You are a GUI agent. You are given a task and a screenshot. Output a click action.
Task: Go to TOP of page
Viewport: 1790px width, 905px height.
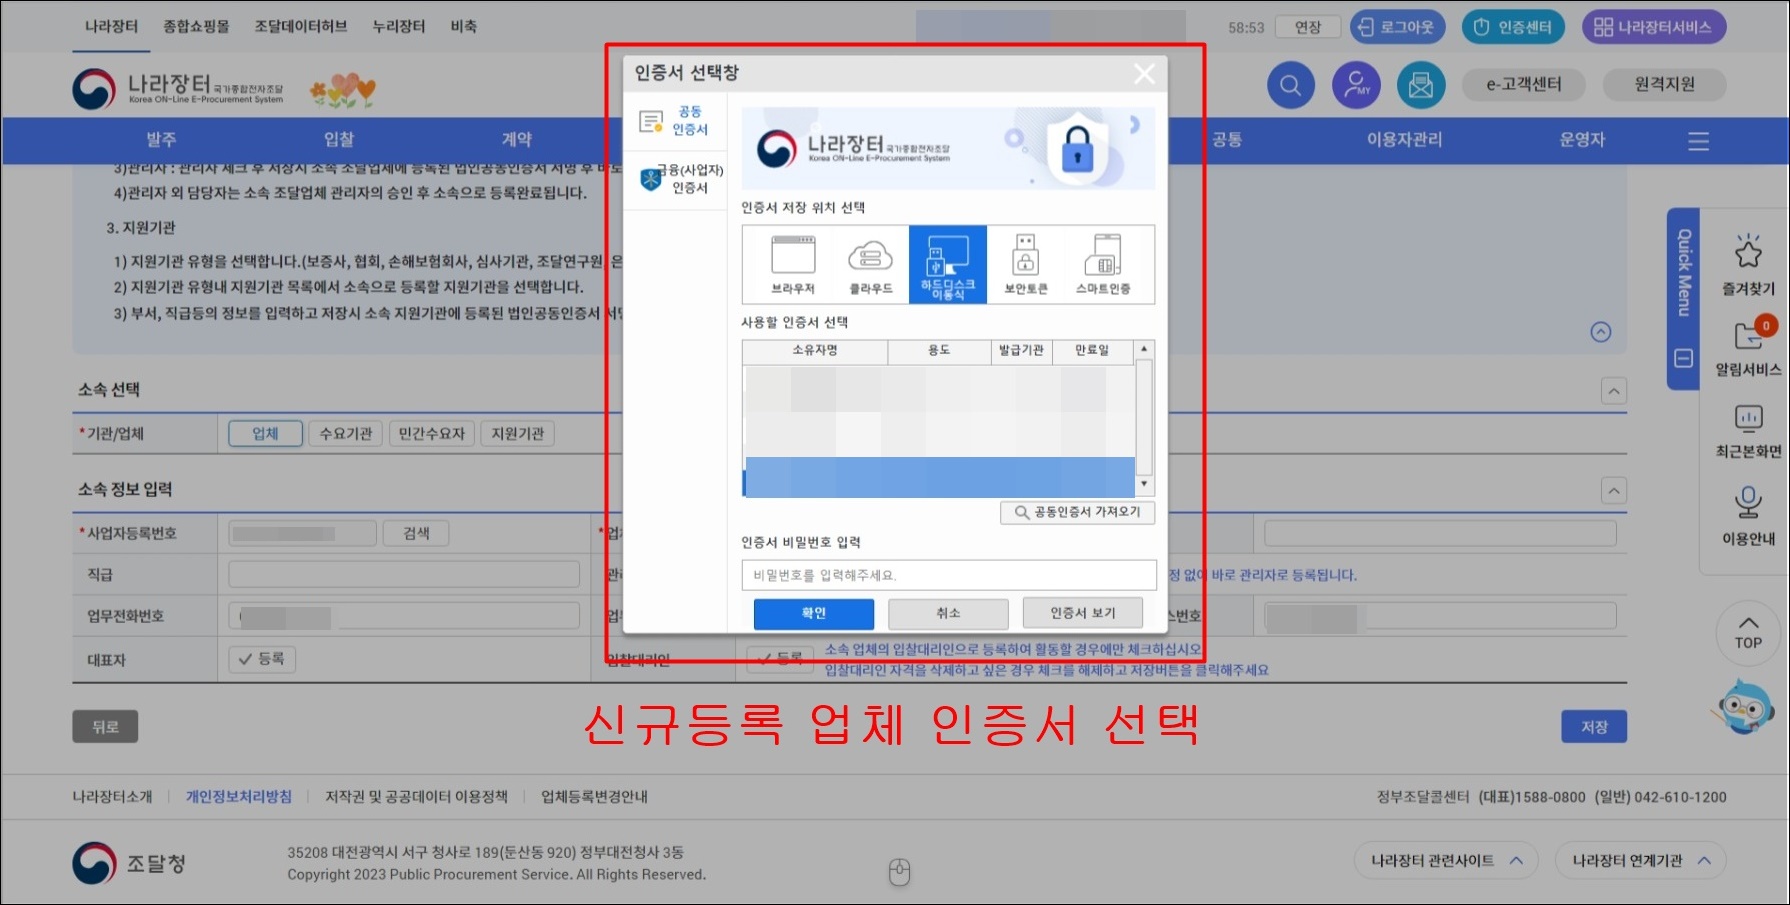pos(1748,632)
